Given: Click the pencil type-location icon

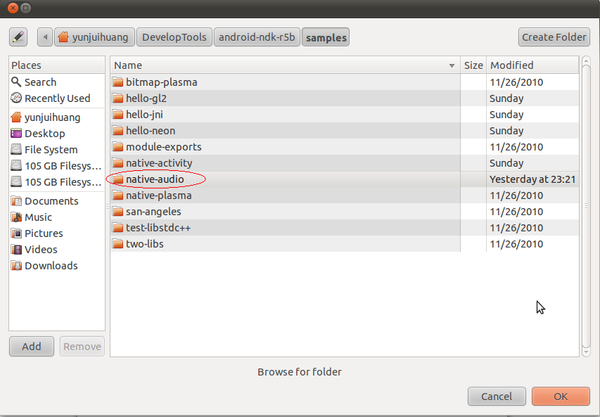Looking at the screenshot, I should [x=18, y=37].
